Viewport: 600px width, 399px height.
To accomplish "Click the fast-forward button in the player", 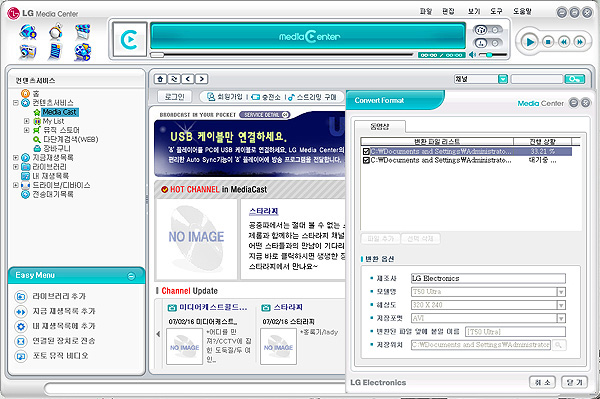I will pyautogui.click(x=580, y=42).
